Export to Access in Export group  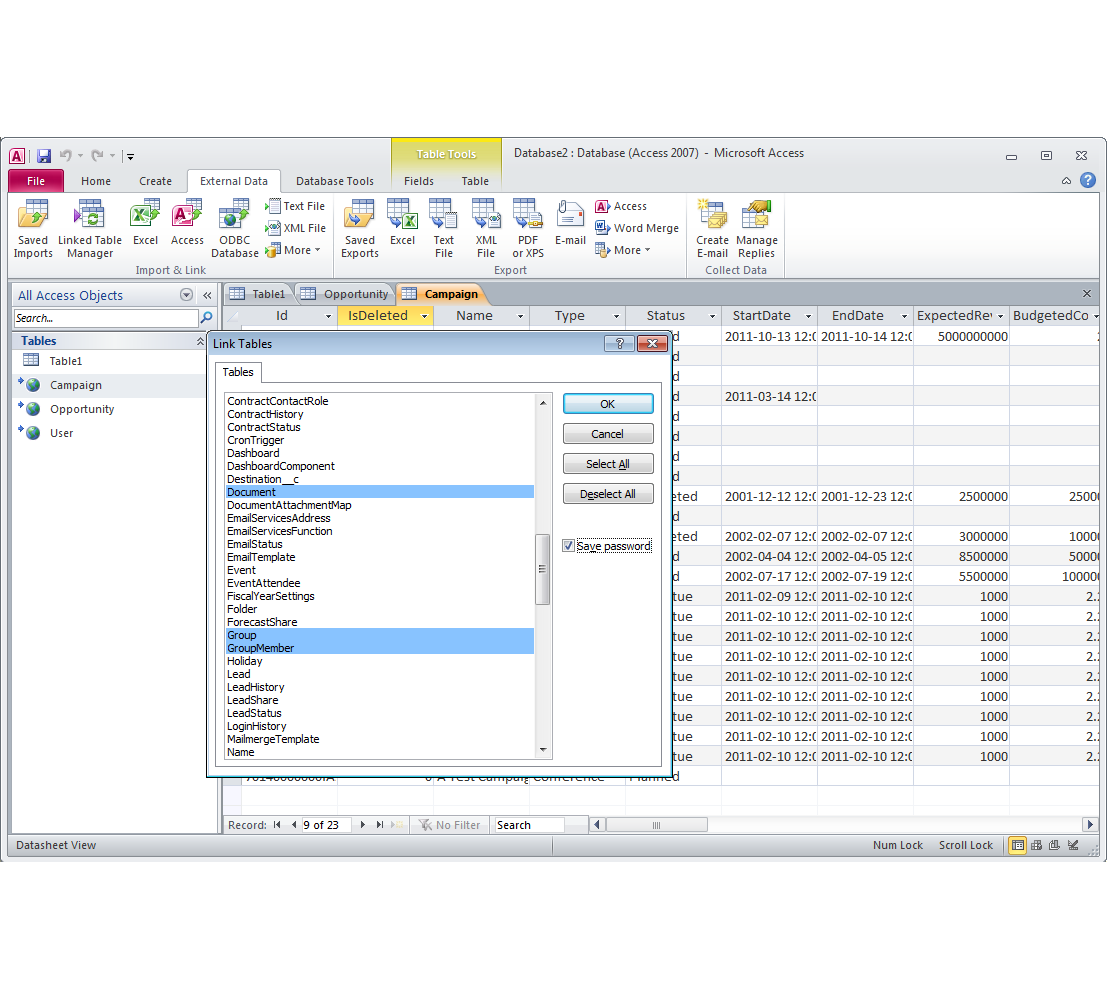tap(621, 206)
